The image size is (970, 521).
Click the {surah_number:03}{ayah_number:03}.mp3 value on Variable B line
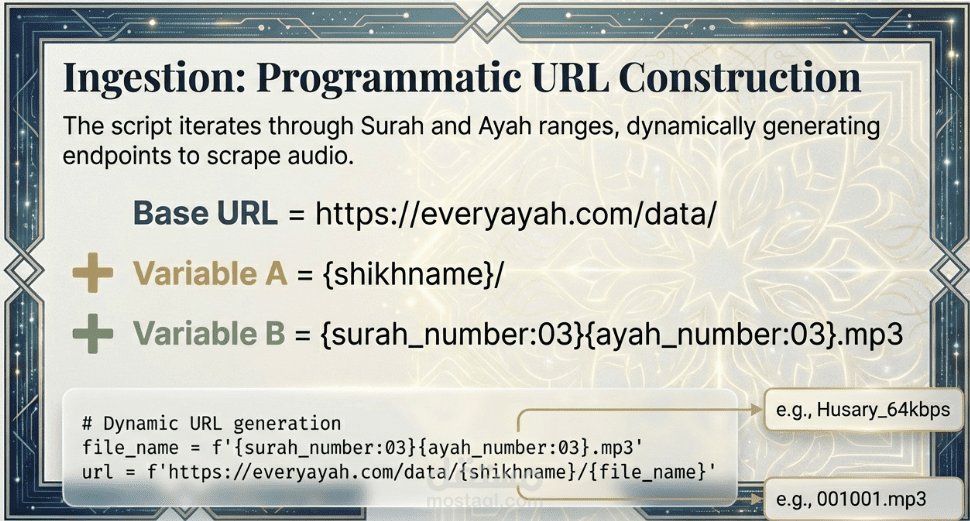(x=611, y=334)
